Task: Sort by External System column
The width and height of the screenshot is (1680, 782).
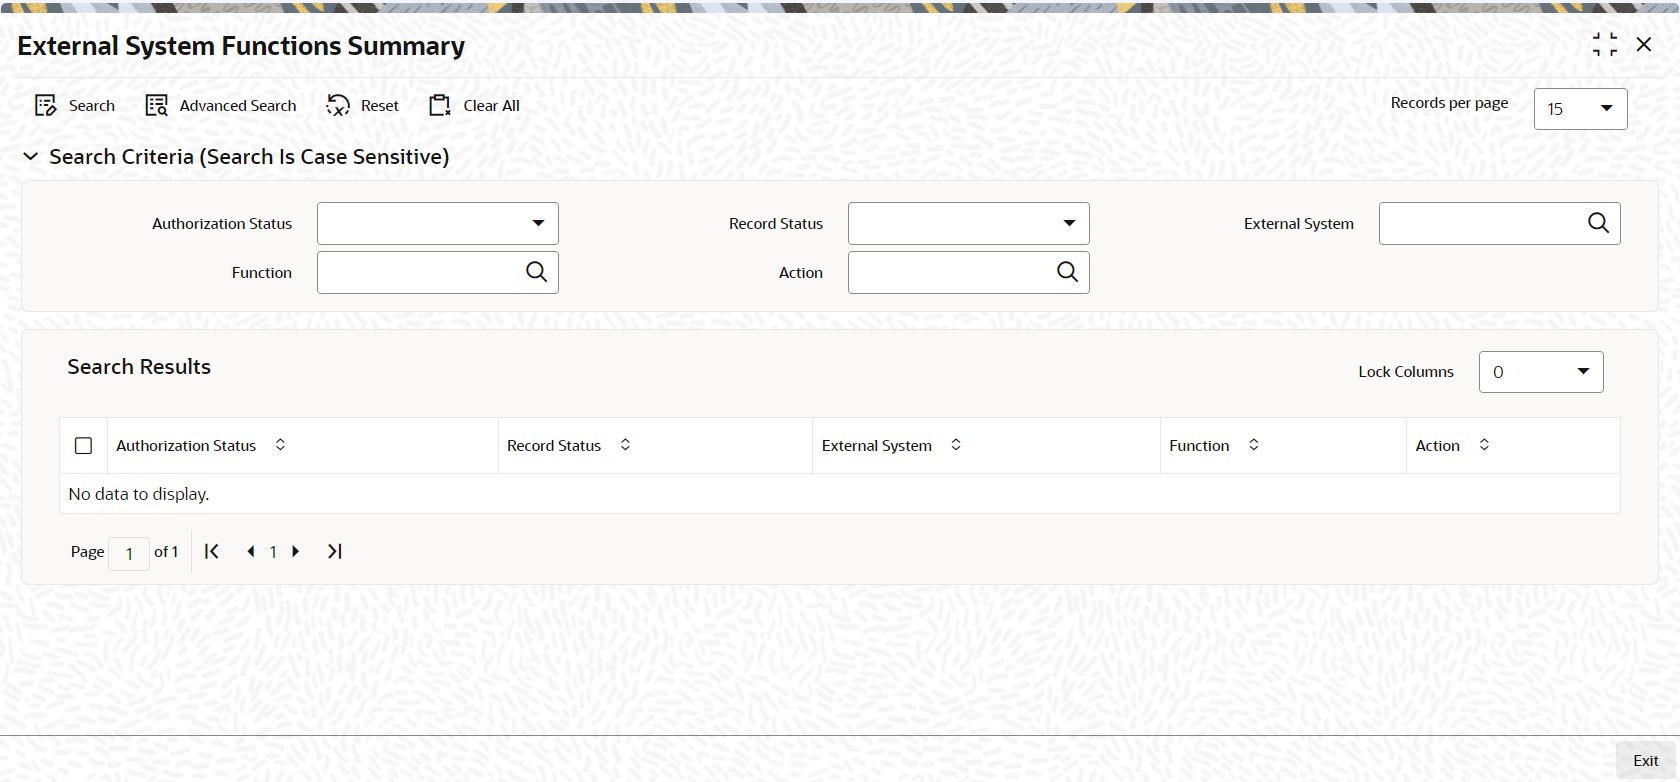Action: pos(956,445)
